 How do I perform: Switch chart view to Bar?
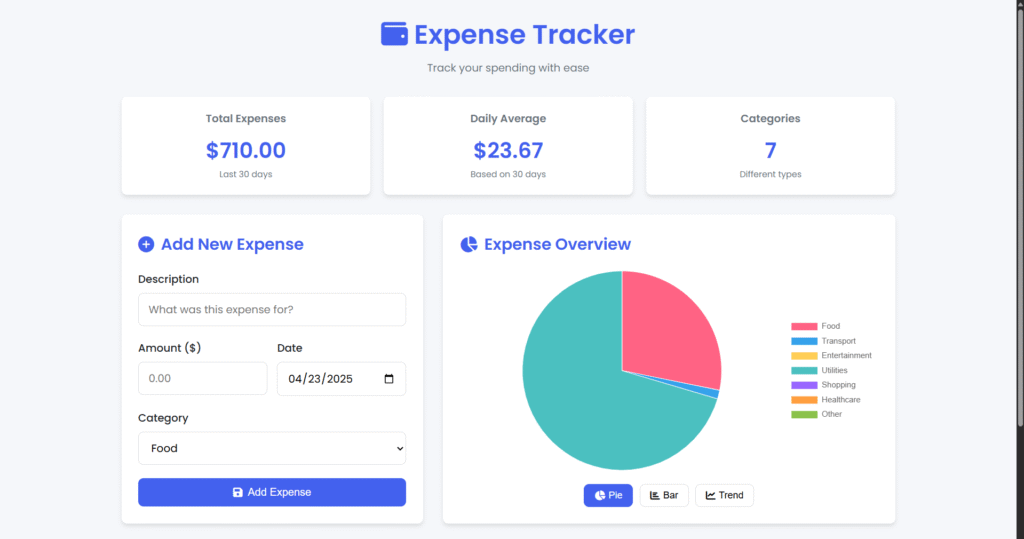[x=664, y=495]
